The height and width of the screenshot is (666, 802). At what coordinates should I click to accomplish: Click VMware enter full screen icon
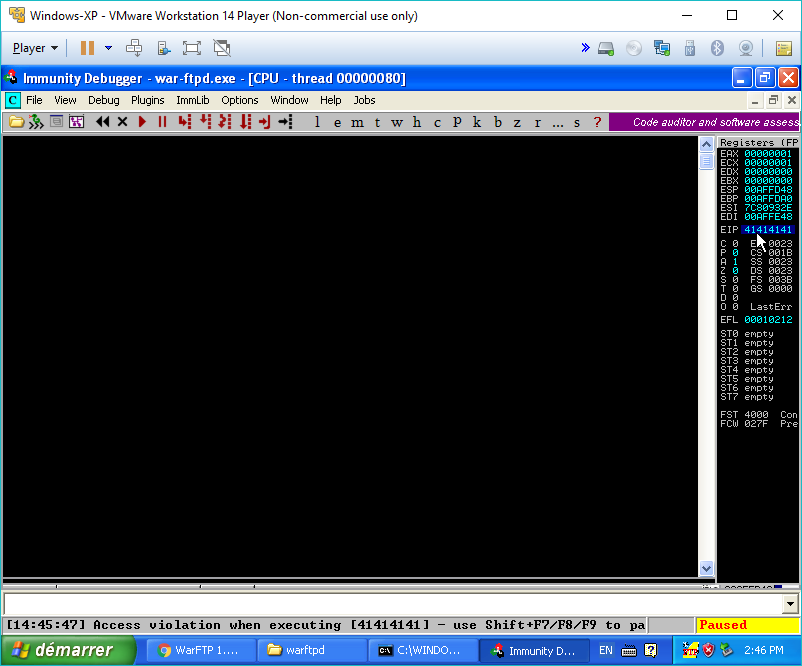(x=192, y=48)
